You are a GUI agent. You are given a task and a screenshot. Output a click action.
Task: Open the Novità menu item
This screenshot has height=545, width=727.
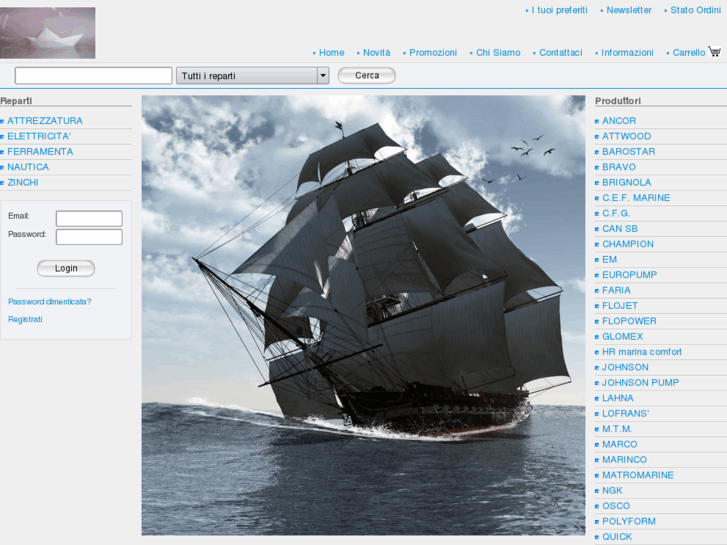point(376,52)
